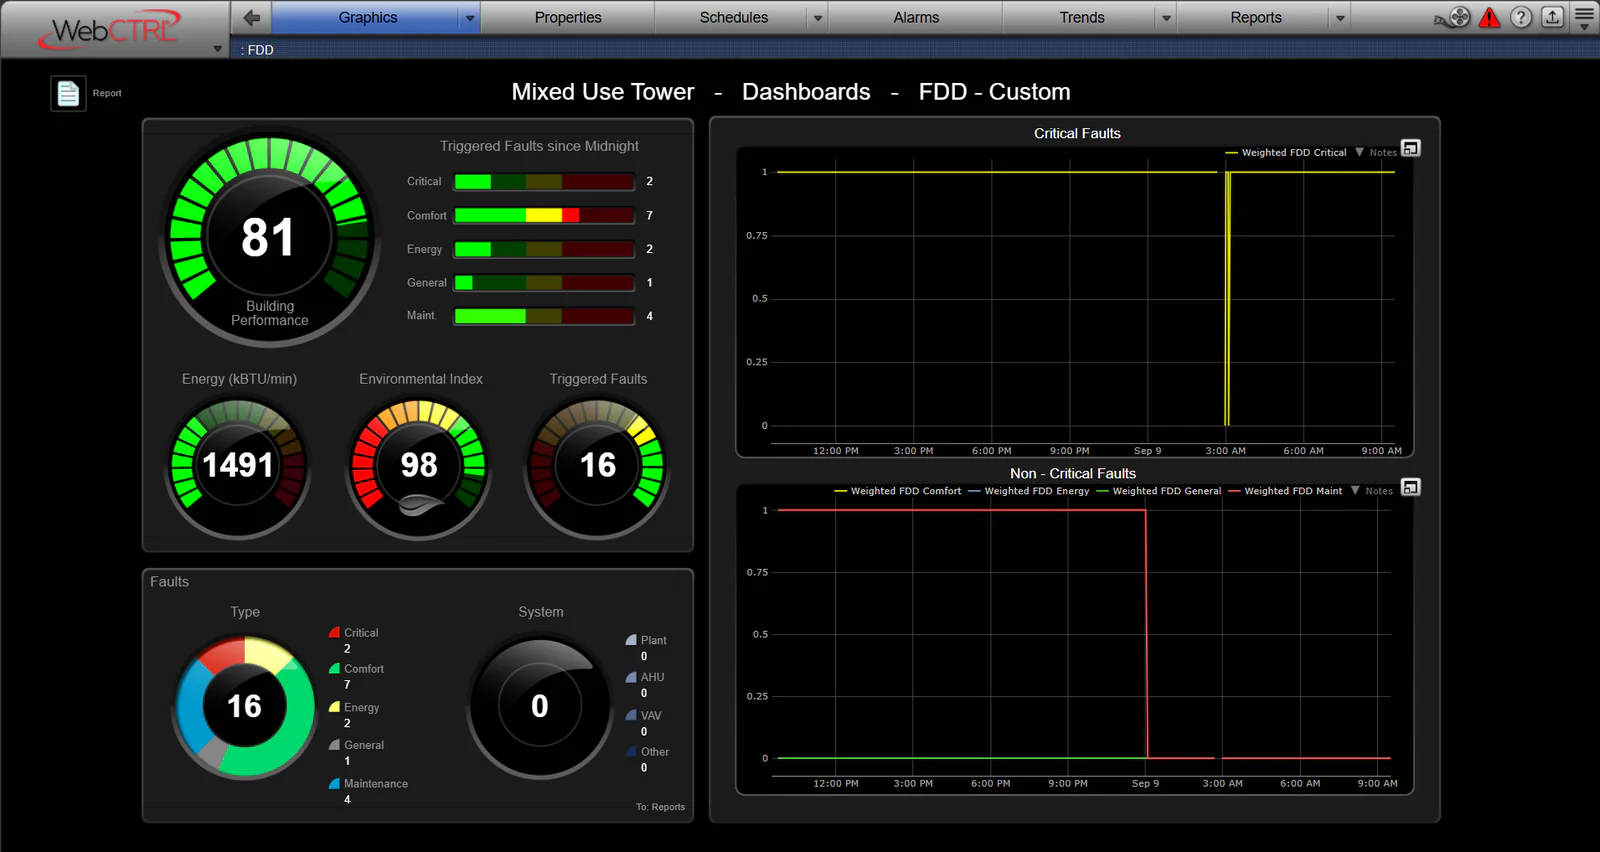This screenshot has width=1600, height=852.
Task: Expand the Trends tab dropdown arrow
Action: point(1166,18)
